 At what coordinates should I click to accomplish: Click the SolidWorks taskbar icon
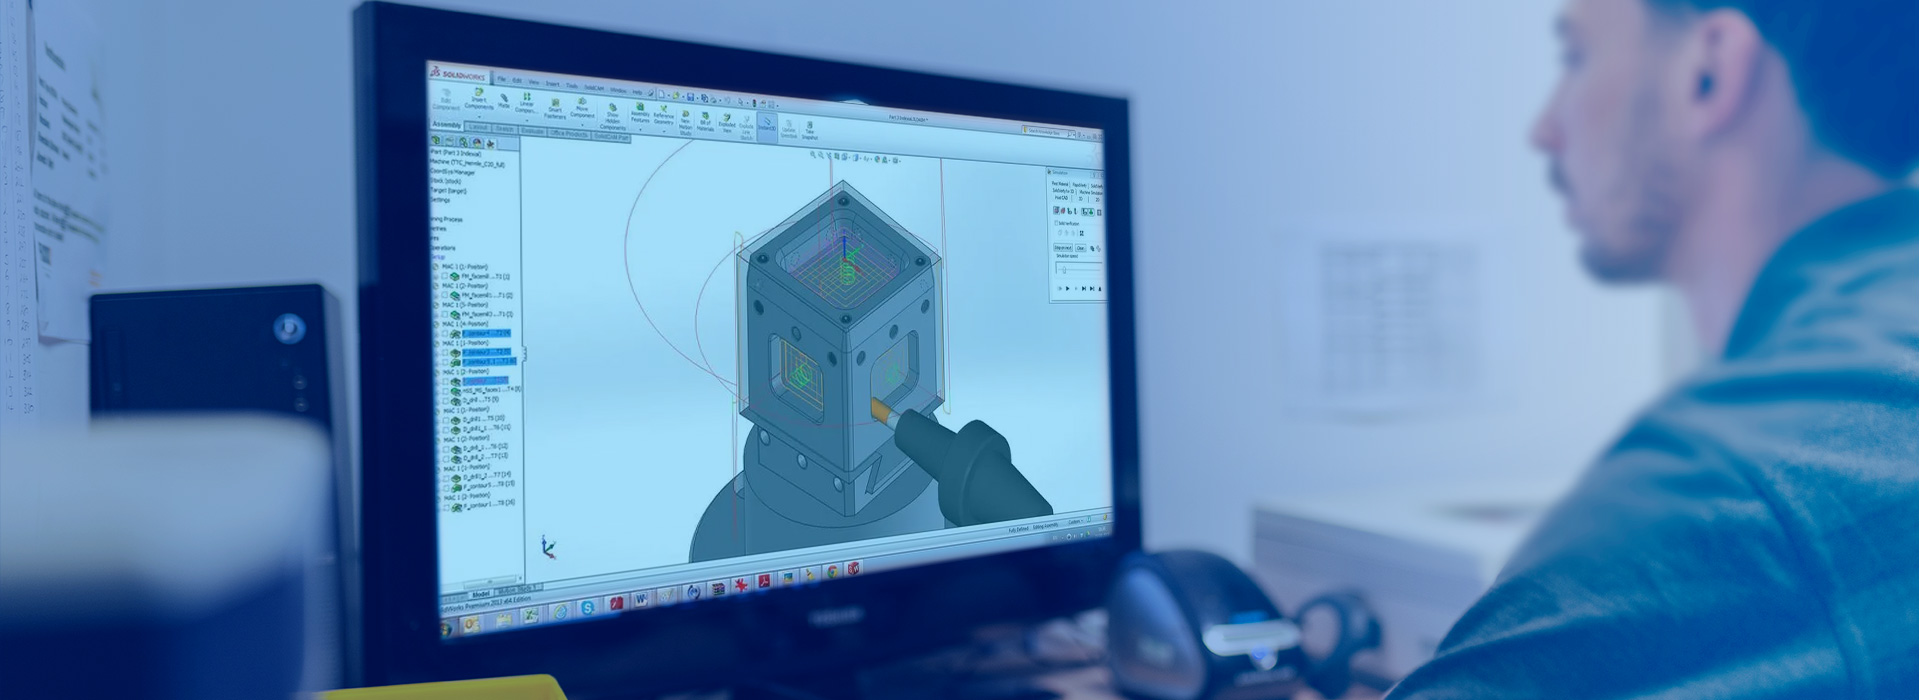tap(855, 570)
